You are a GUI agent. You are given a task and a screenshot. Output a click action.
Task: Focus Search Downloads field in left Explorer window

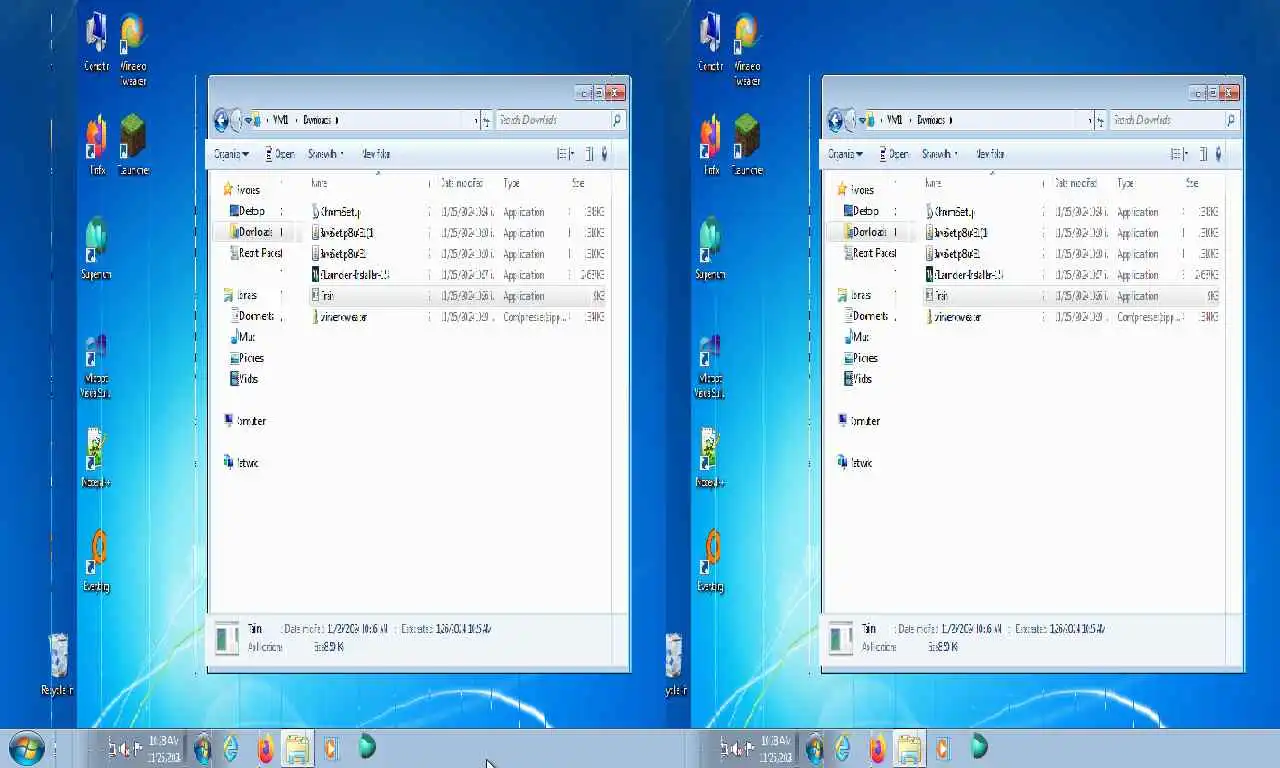pos(553,120)
